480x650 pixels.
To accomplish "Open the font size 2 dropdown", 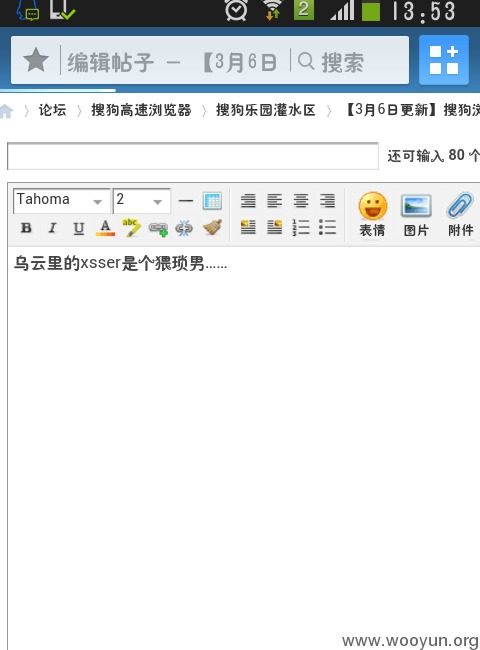I will [x=142, y=201].
